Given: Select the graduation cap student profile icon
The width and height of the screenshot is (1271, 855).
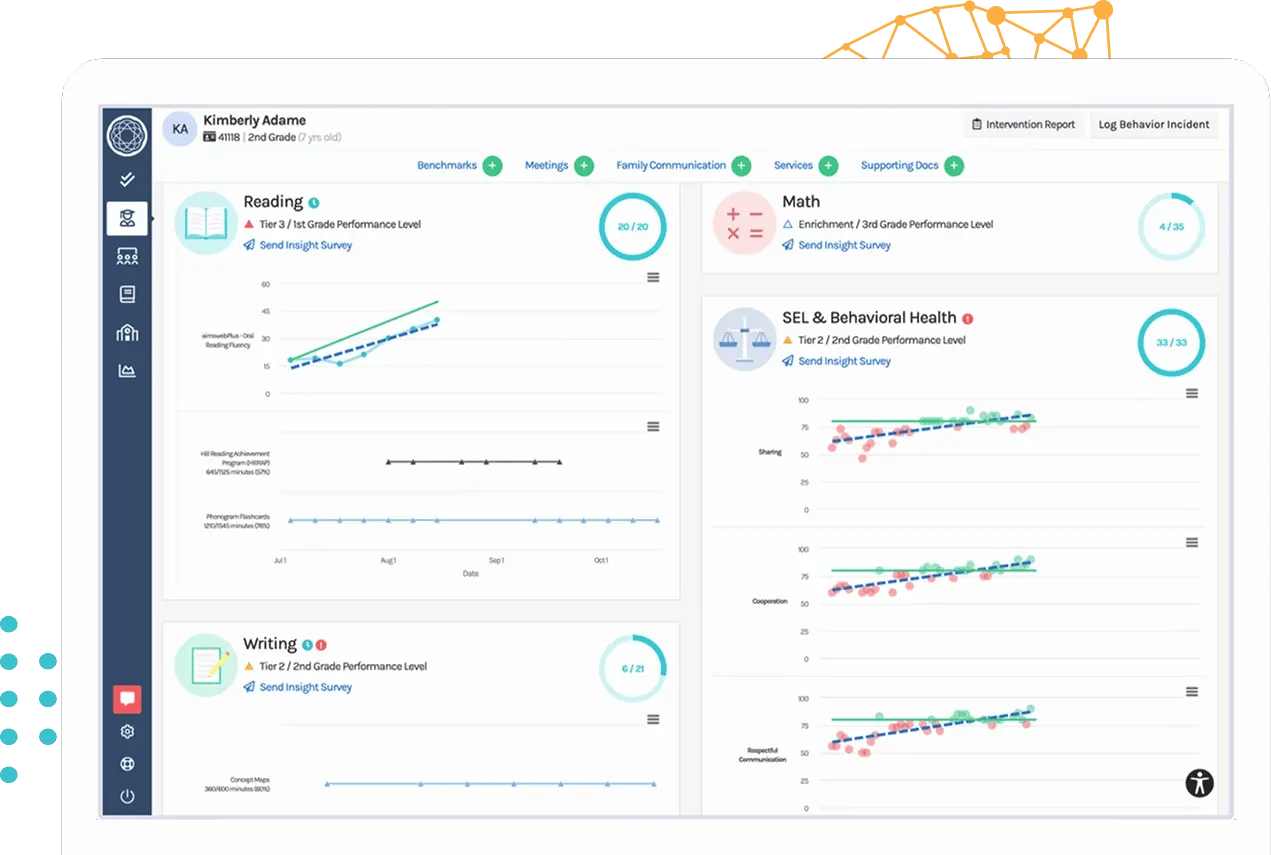Looking at the screenshot, I should tap(126, 218).
